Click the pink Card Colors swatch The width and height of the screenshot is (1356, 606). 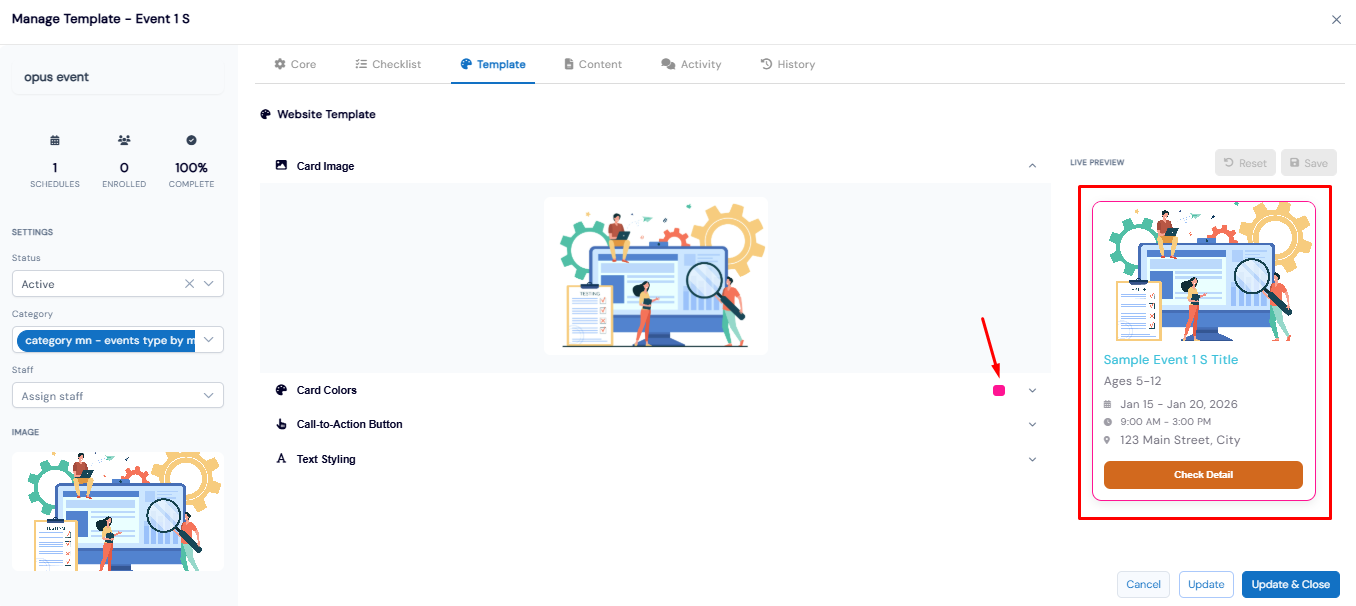(999, 391)
